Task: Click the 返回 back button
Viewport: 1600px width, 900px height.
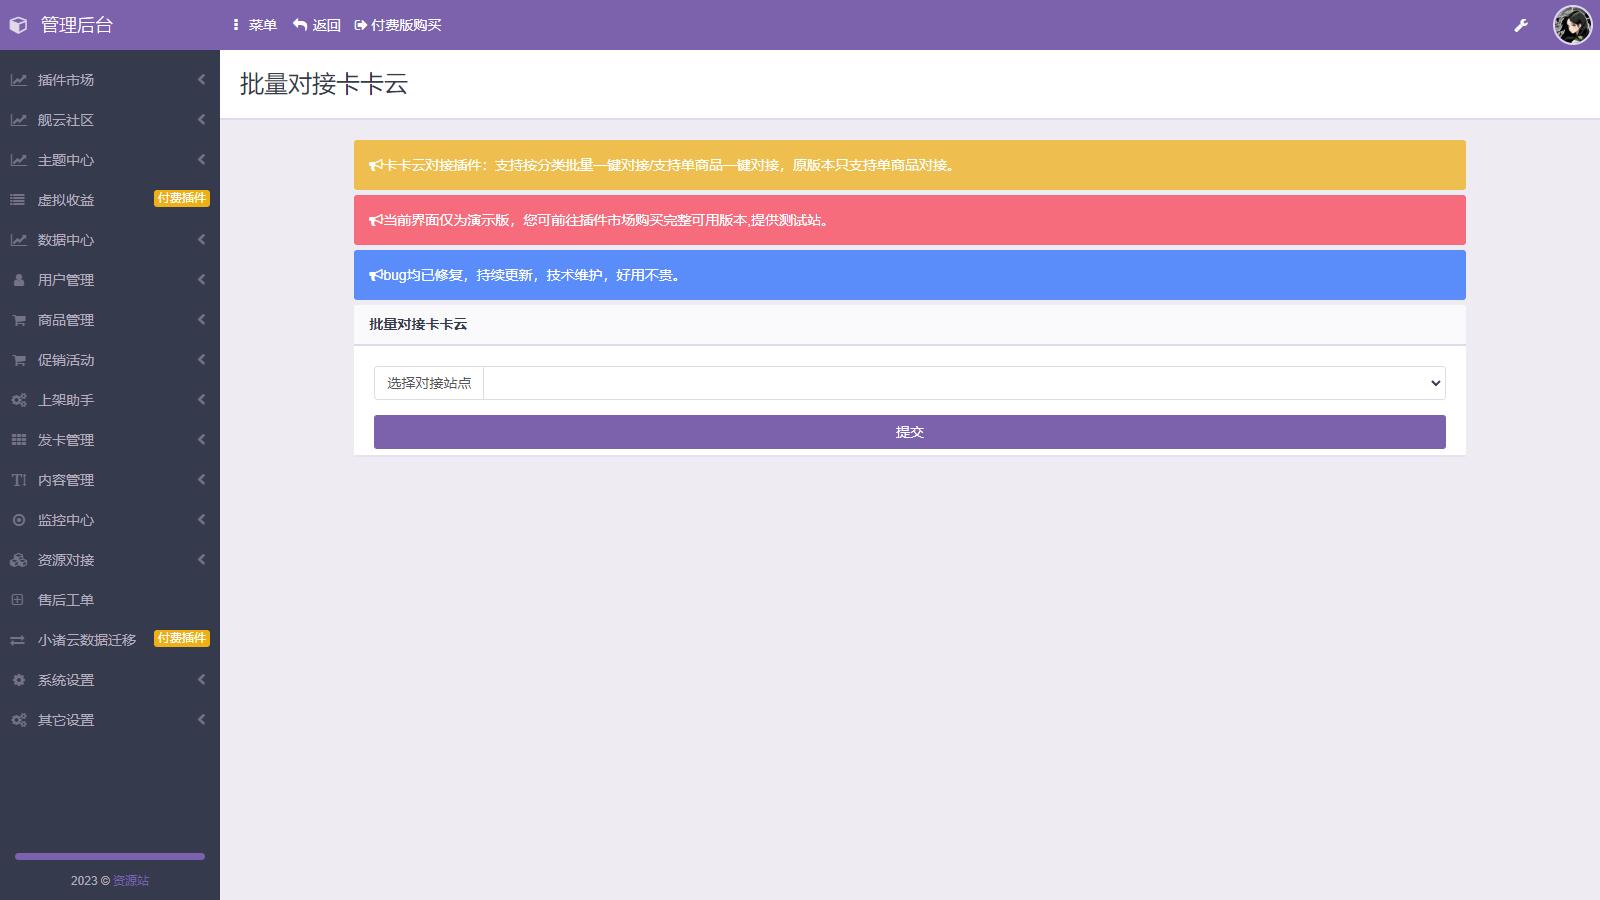Action: (317, 25)
